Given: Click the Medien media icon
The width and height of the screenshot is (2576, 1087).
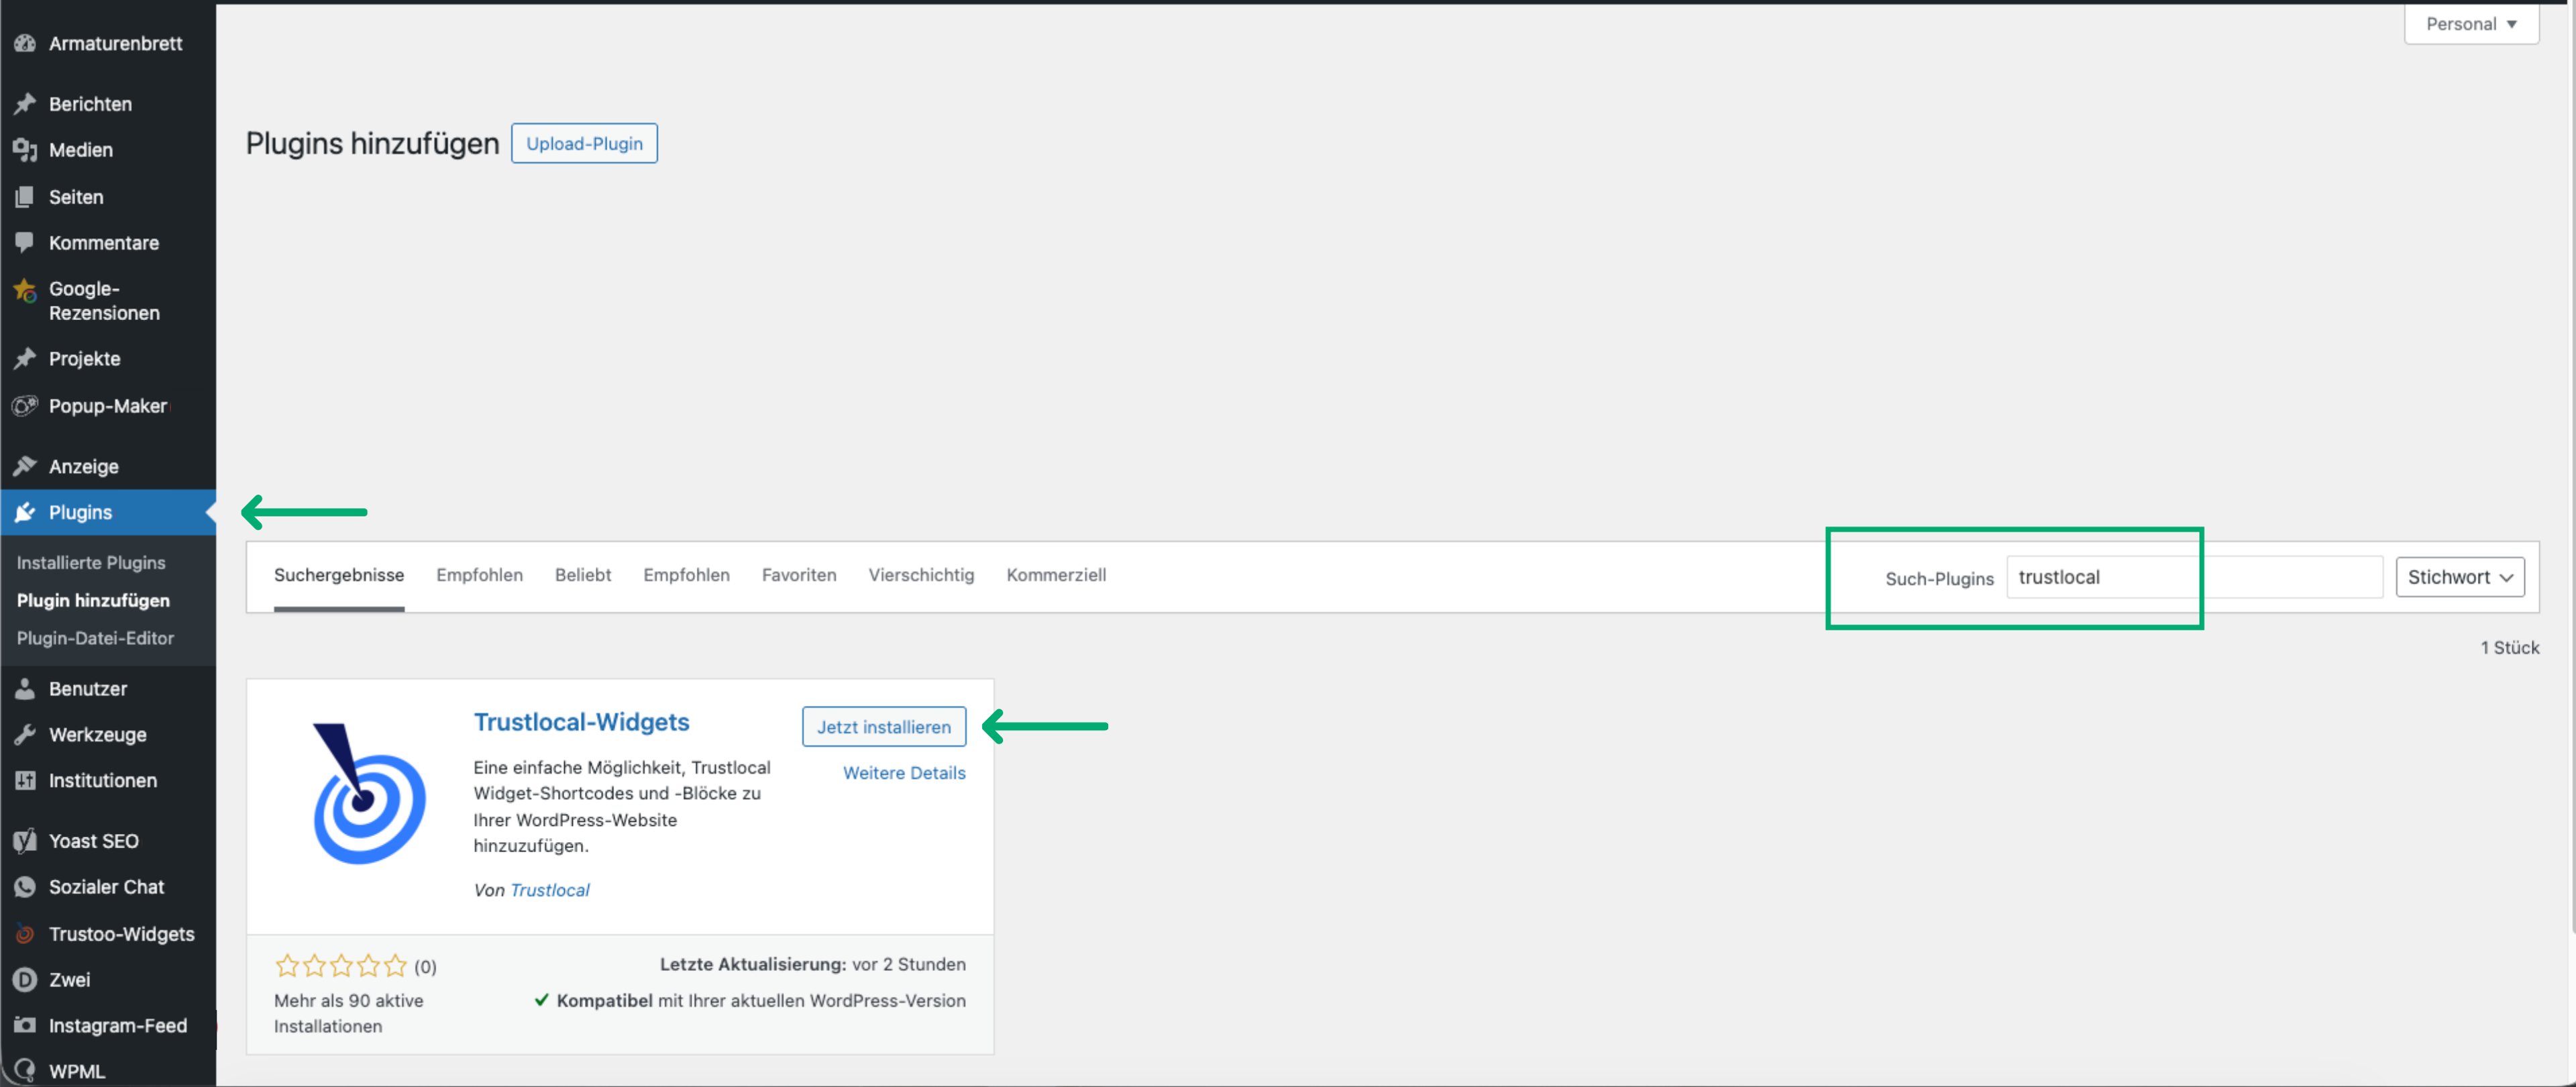Looking at the screenshot, I should click(x=25, y=150).
